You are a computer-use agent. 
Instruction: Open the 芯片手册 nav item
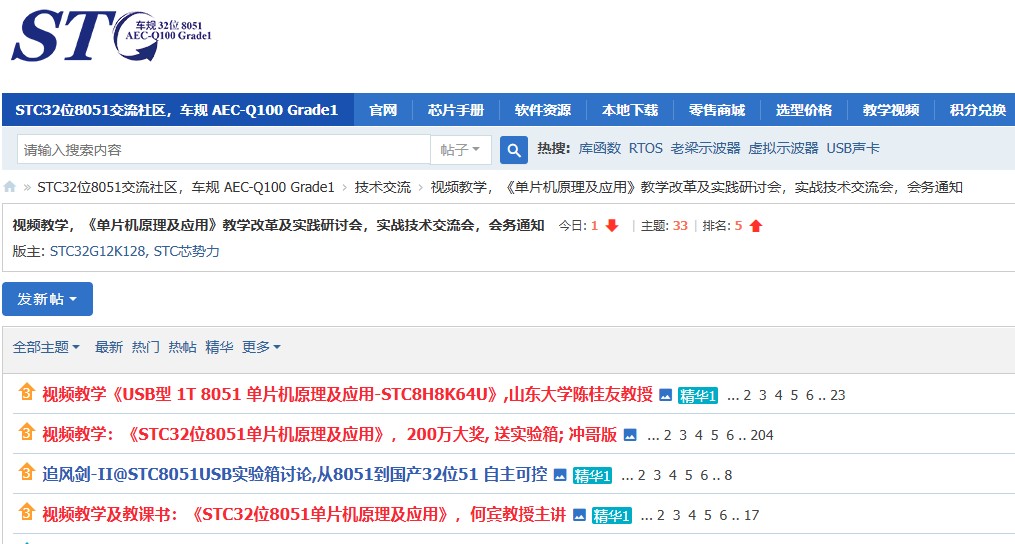456,110
